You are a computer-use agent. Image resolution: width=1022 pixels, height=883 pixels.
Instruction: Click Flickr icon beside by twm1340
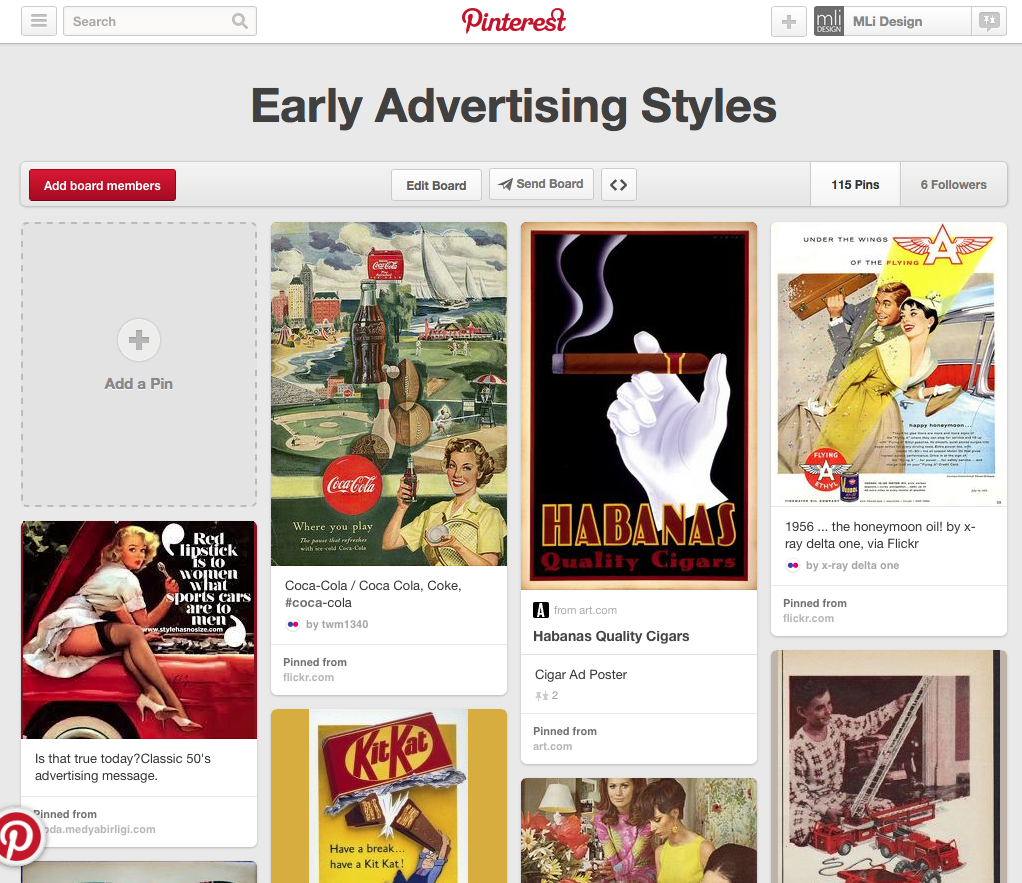(x=293, y=624)
